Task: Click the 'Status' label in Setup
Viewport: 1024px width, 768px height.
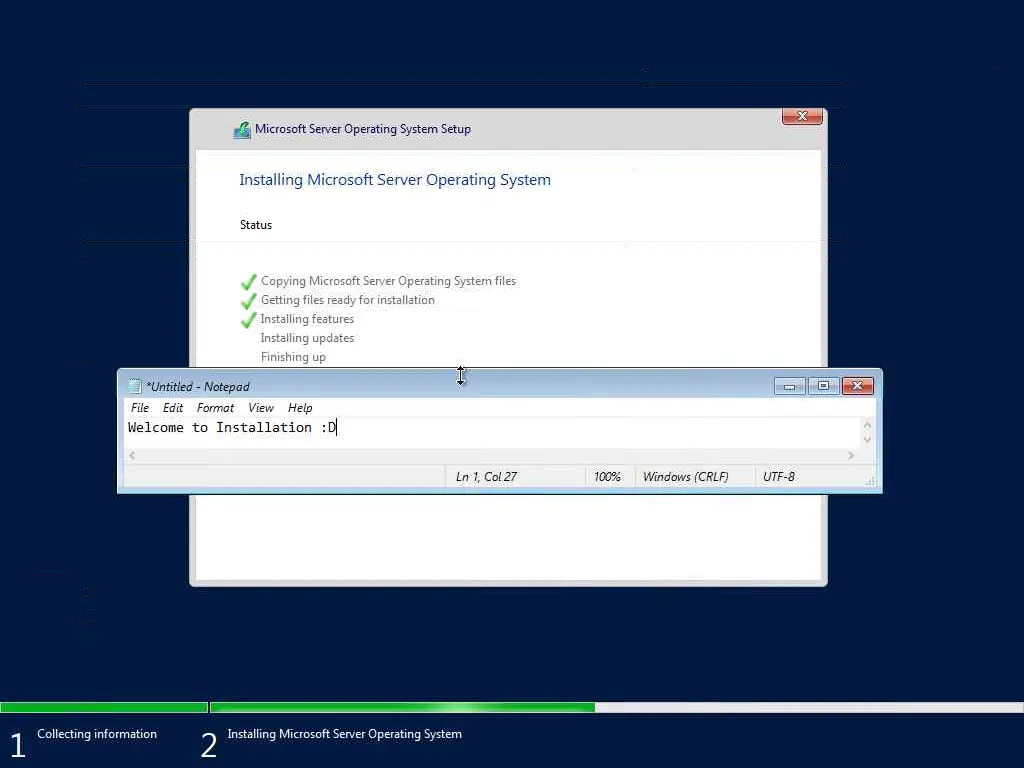Action: [255, 225]
